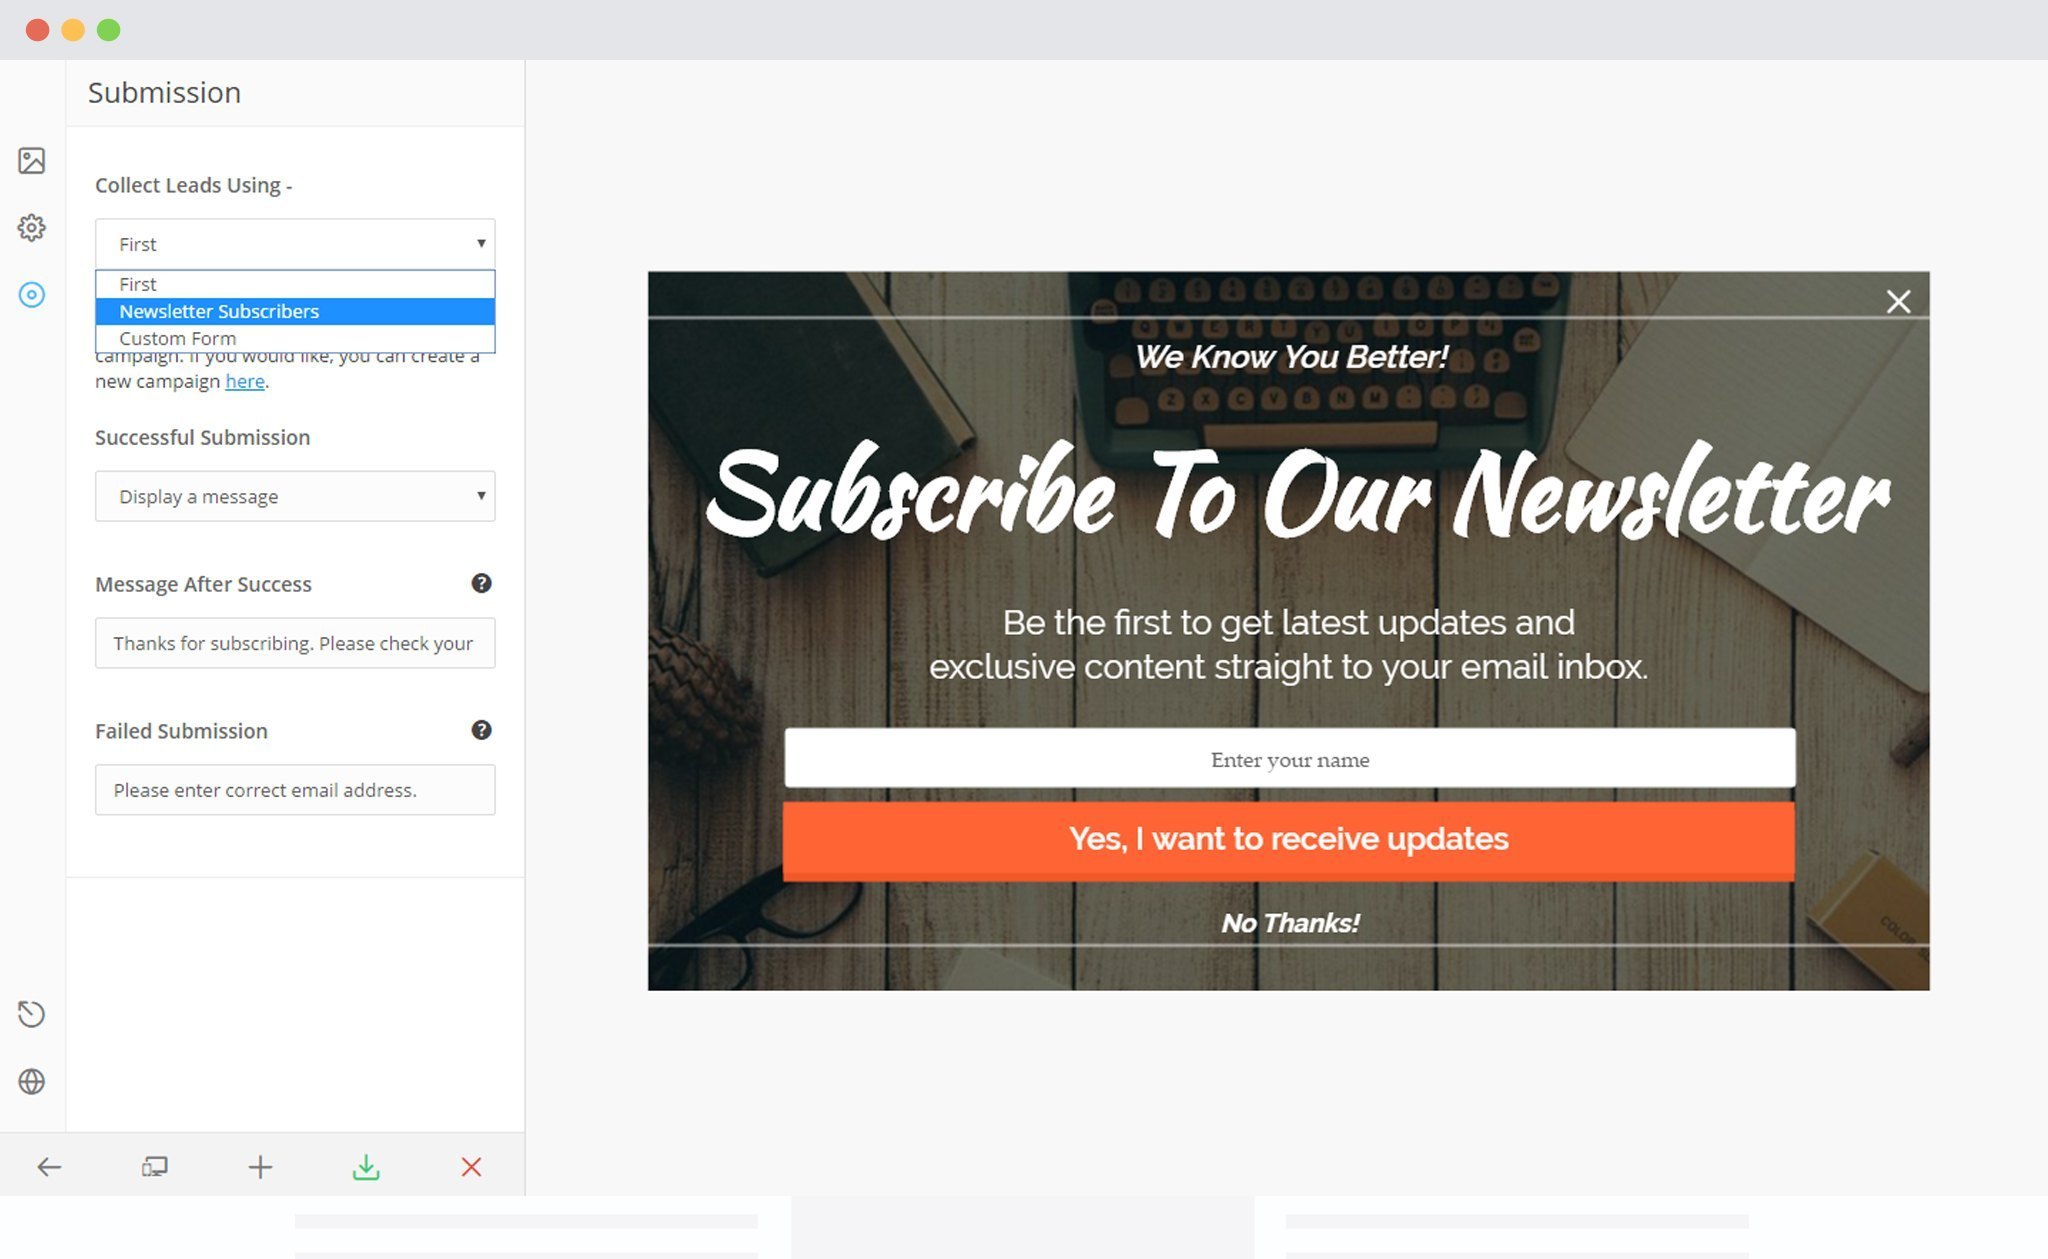Discard changes with red X icon

[x=471, y=1167]
